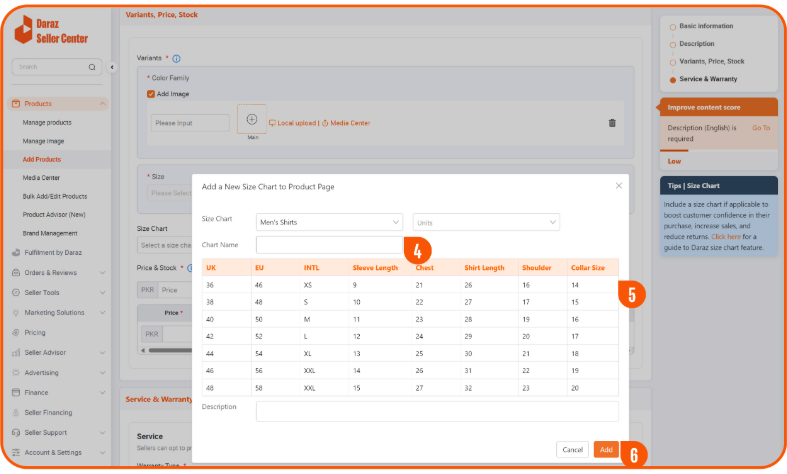
Task: Click the Cancel button in dialog
Action: (x=571, y=450)
